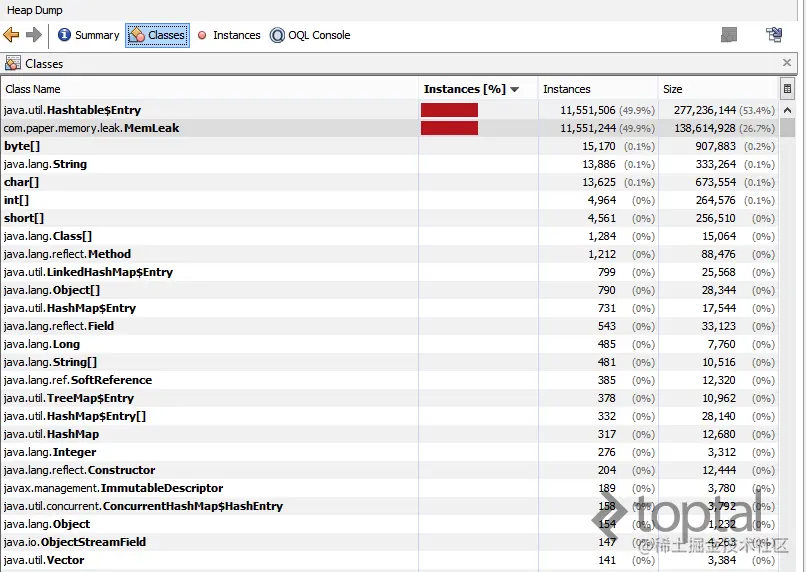Click size value 277,236,144
The height and width of the screenshot is (572, 806).
click(x=705, y=110)
